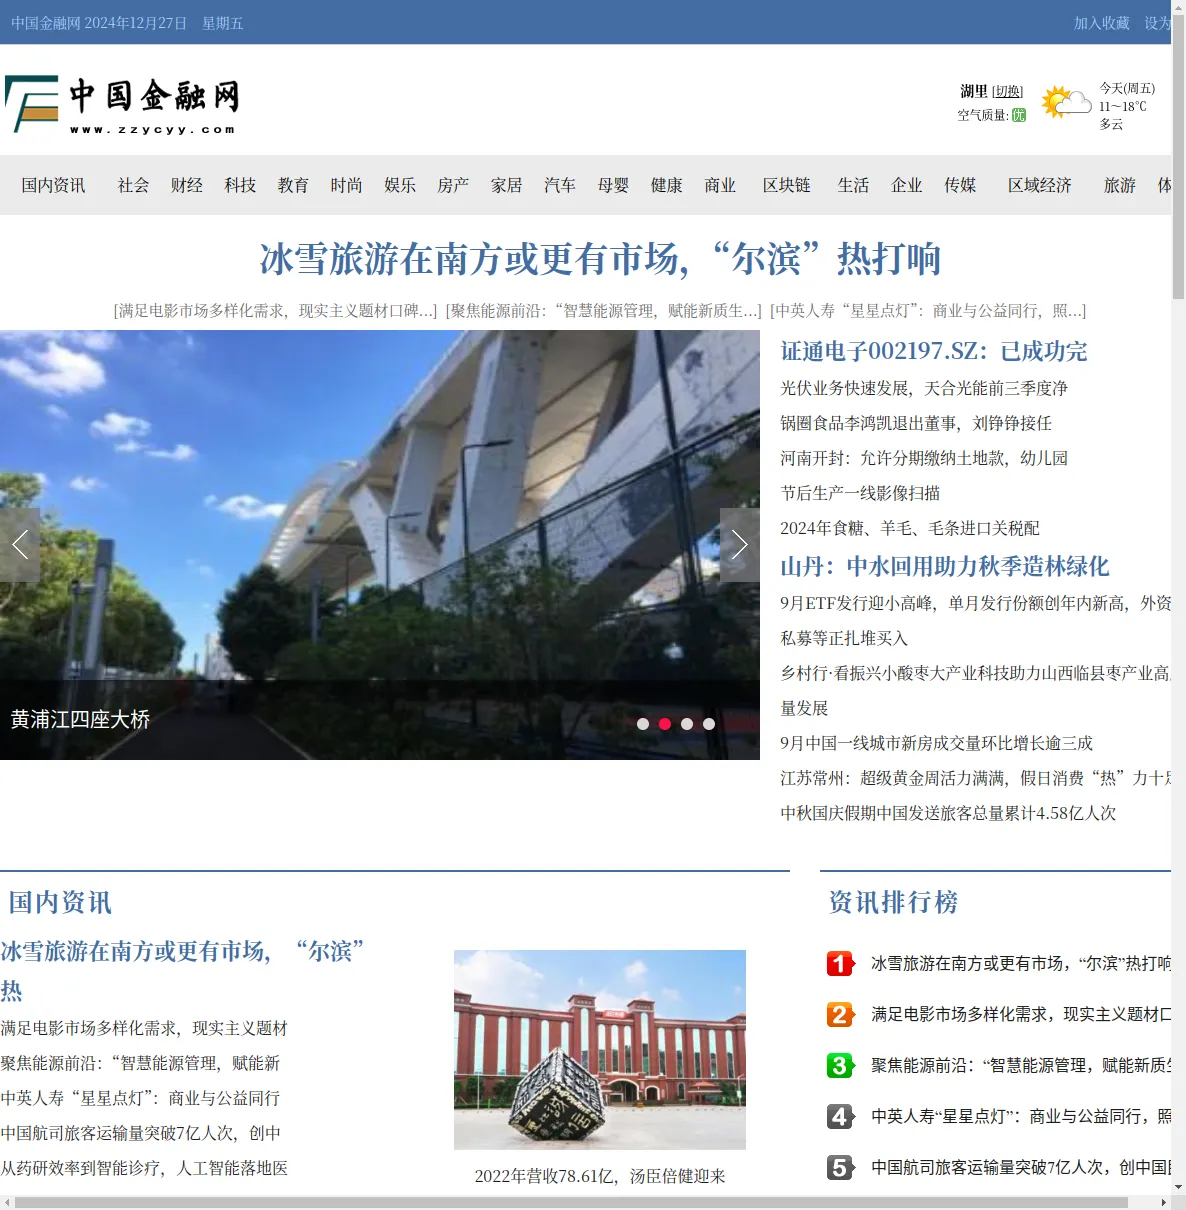The width and height of the screenshot is (1186, 1210).
Task: Open article 光伏业务快速发展，天合光能前三季度净
Action: 924,388
